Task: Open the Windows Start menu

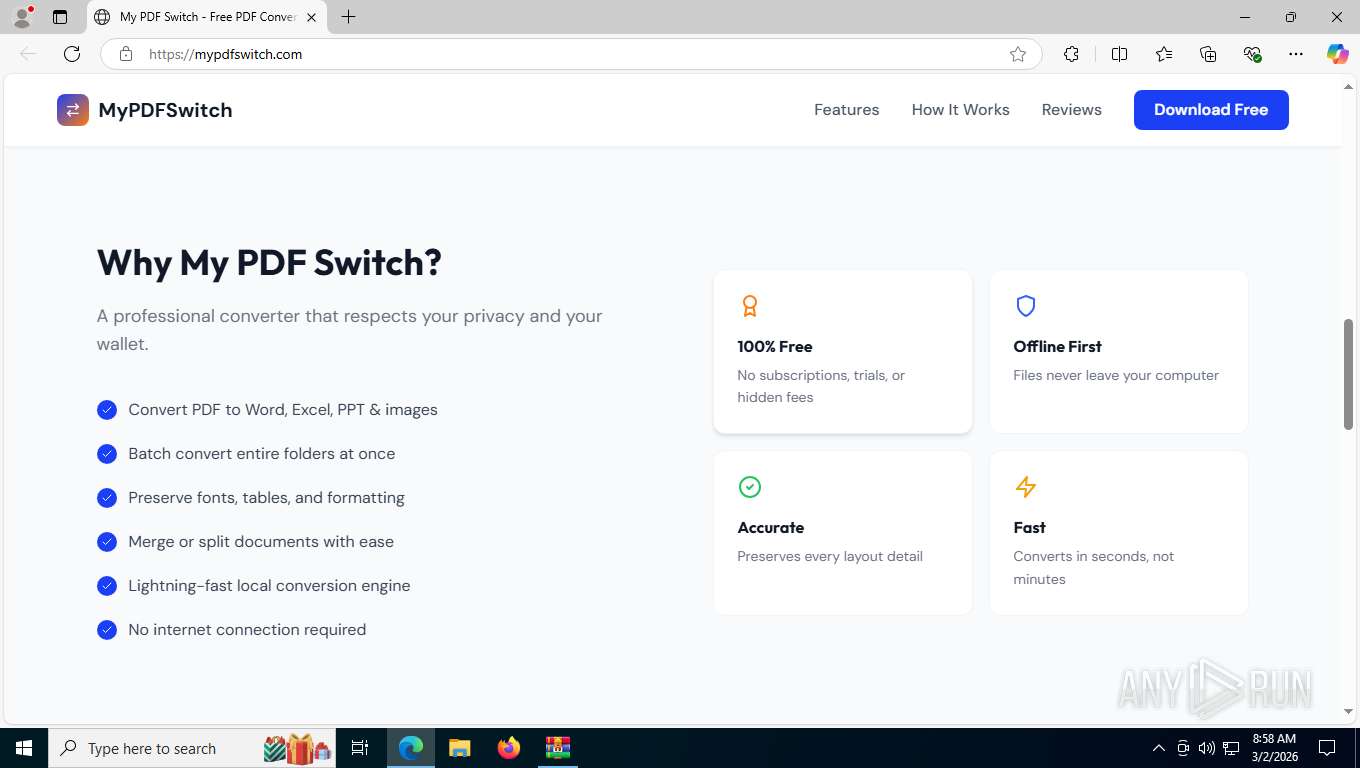Action: coord(23,748)
